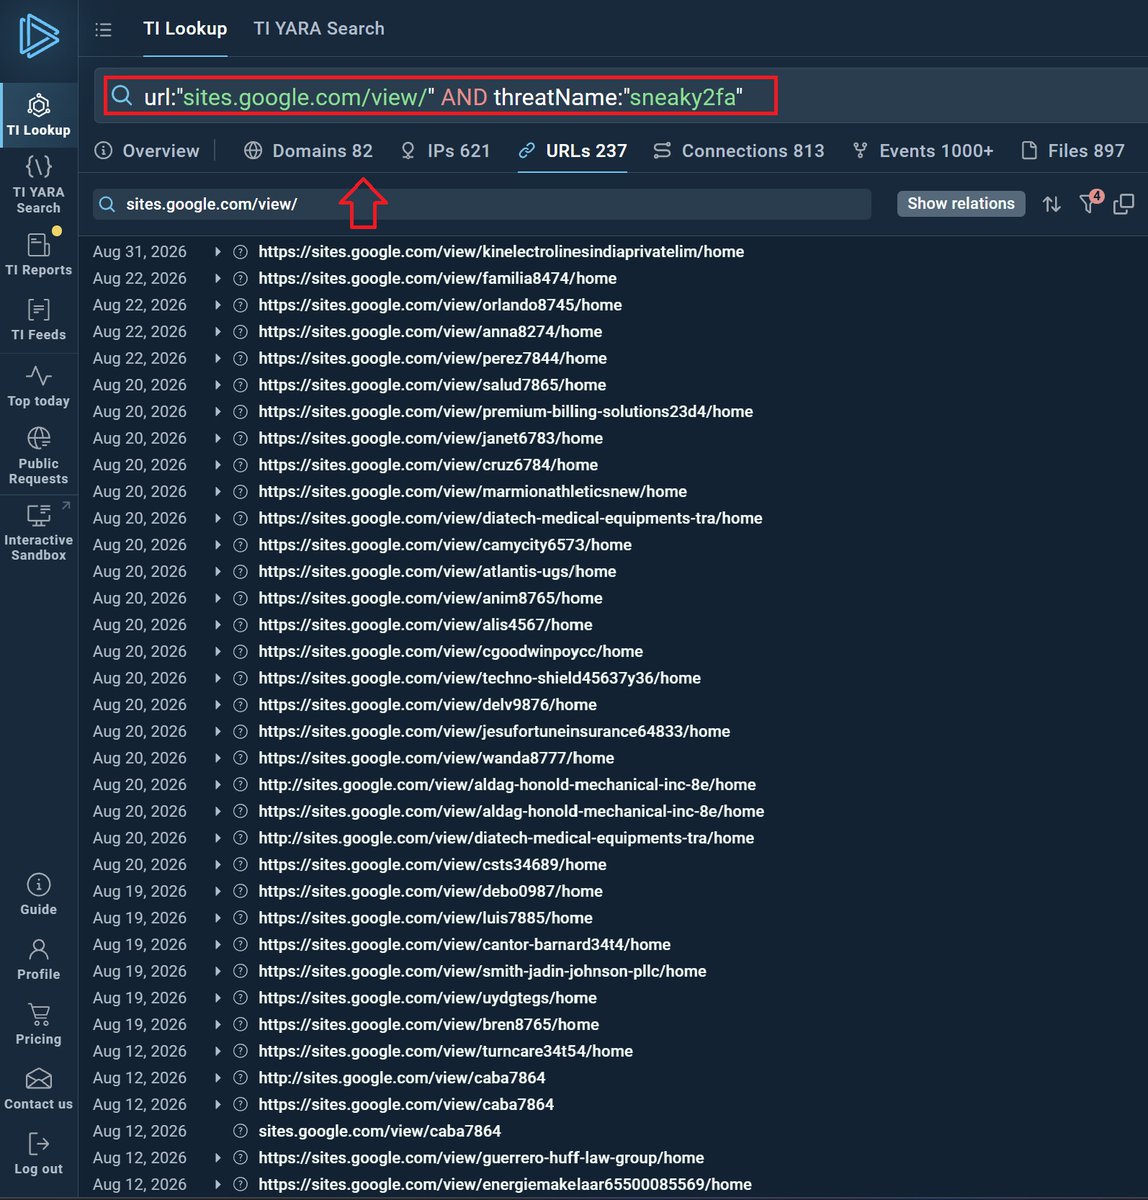Open the http aldag-honold-mechanical-inc-8e URL

507,785
